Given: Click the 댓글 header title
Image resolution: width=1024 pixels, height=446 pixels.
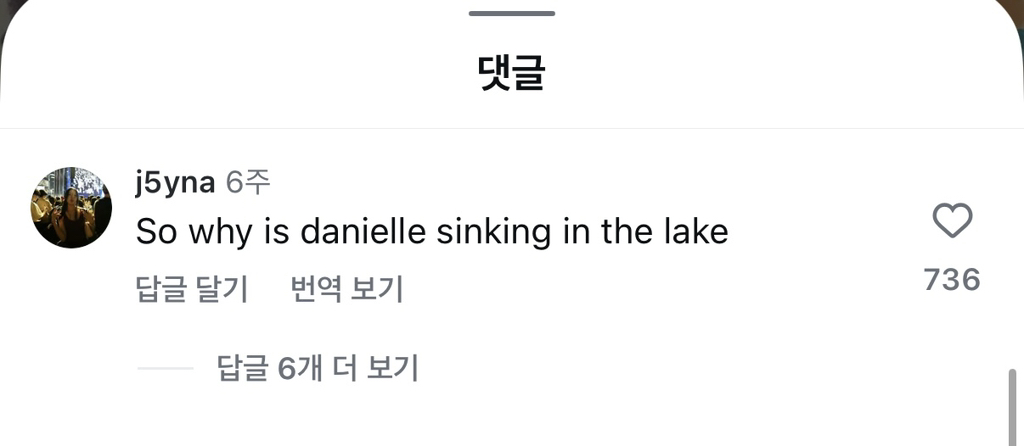Looking at the screenshot, I should [511, 74].
